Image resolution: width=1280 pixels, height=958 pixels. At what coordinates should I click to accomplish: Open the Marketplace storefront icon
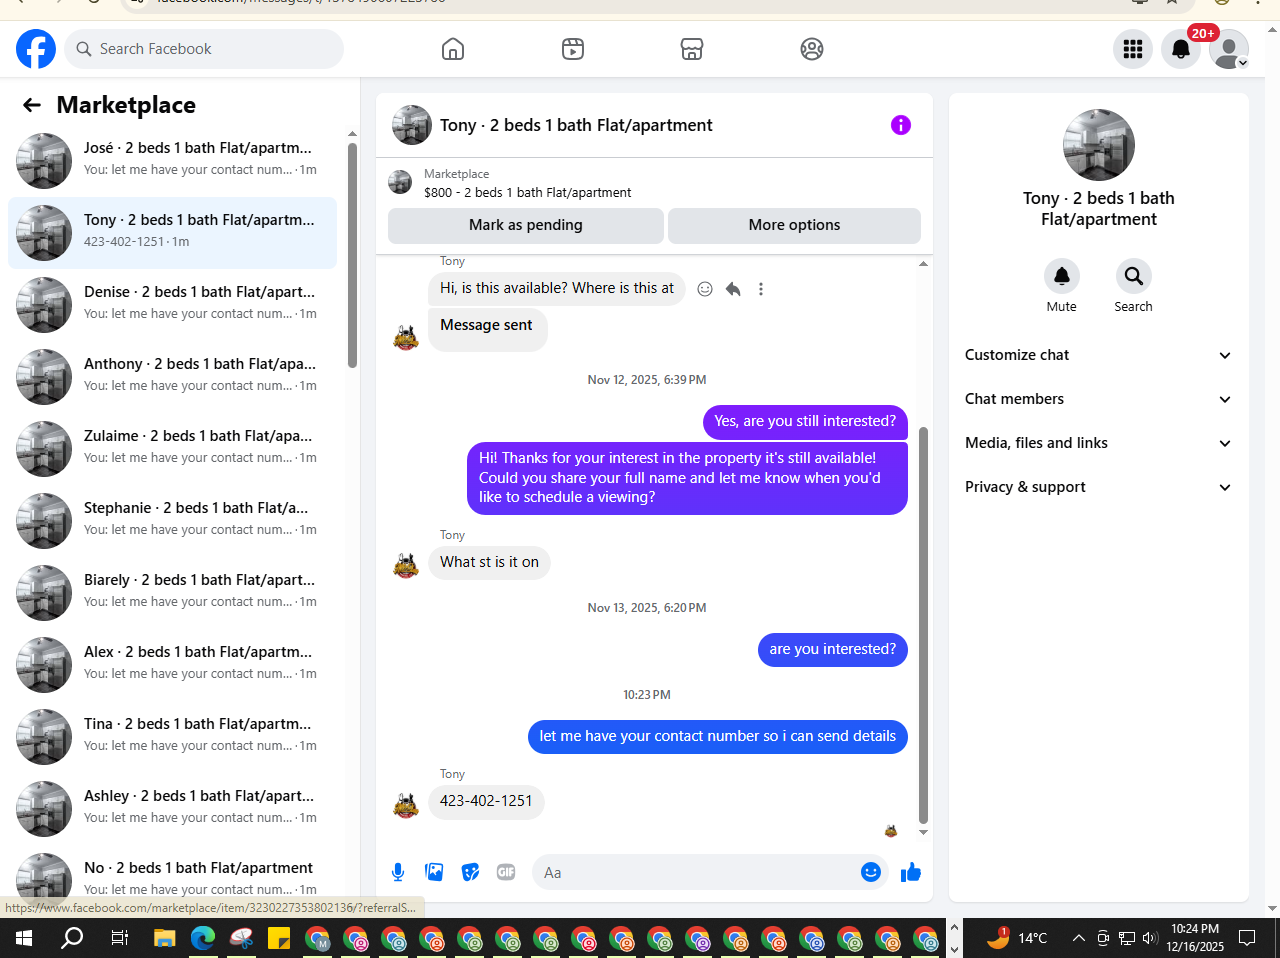pos(692,49)
